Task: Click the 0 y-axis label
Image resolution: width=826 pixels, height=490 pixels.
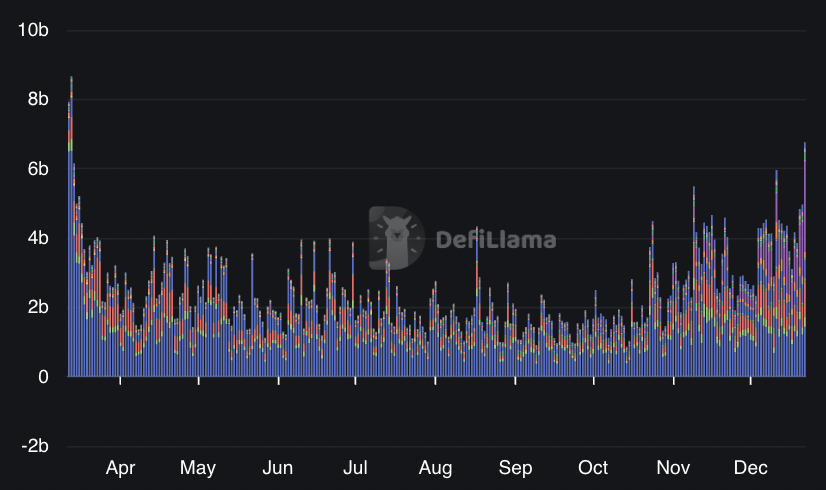Action: 43,377
